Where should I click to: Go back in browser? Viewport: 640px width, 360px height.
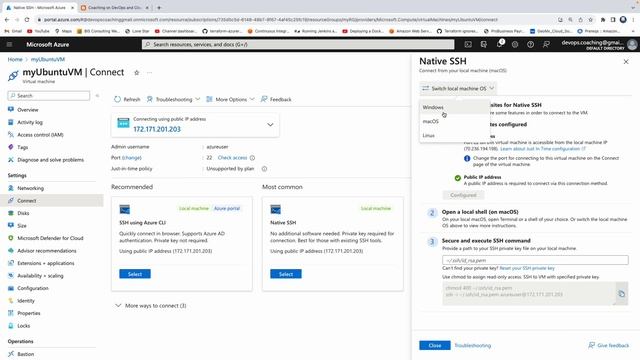7,20
